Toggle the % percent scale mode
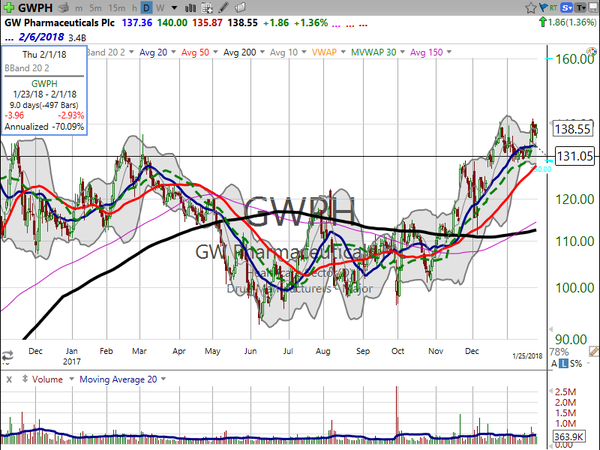 tap(578, 364)
